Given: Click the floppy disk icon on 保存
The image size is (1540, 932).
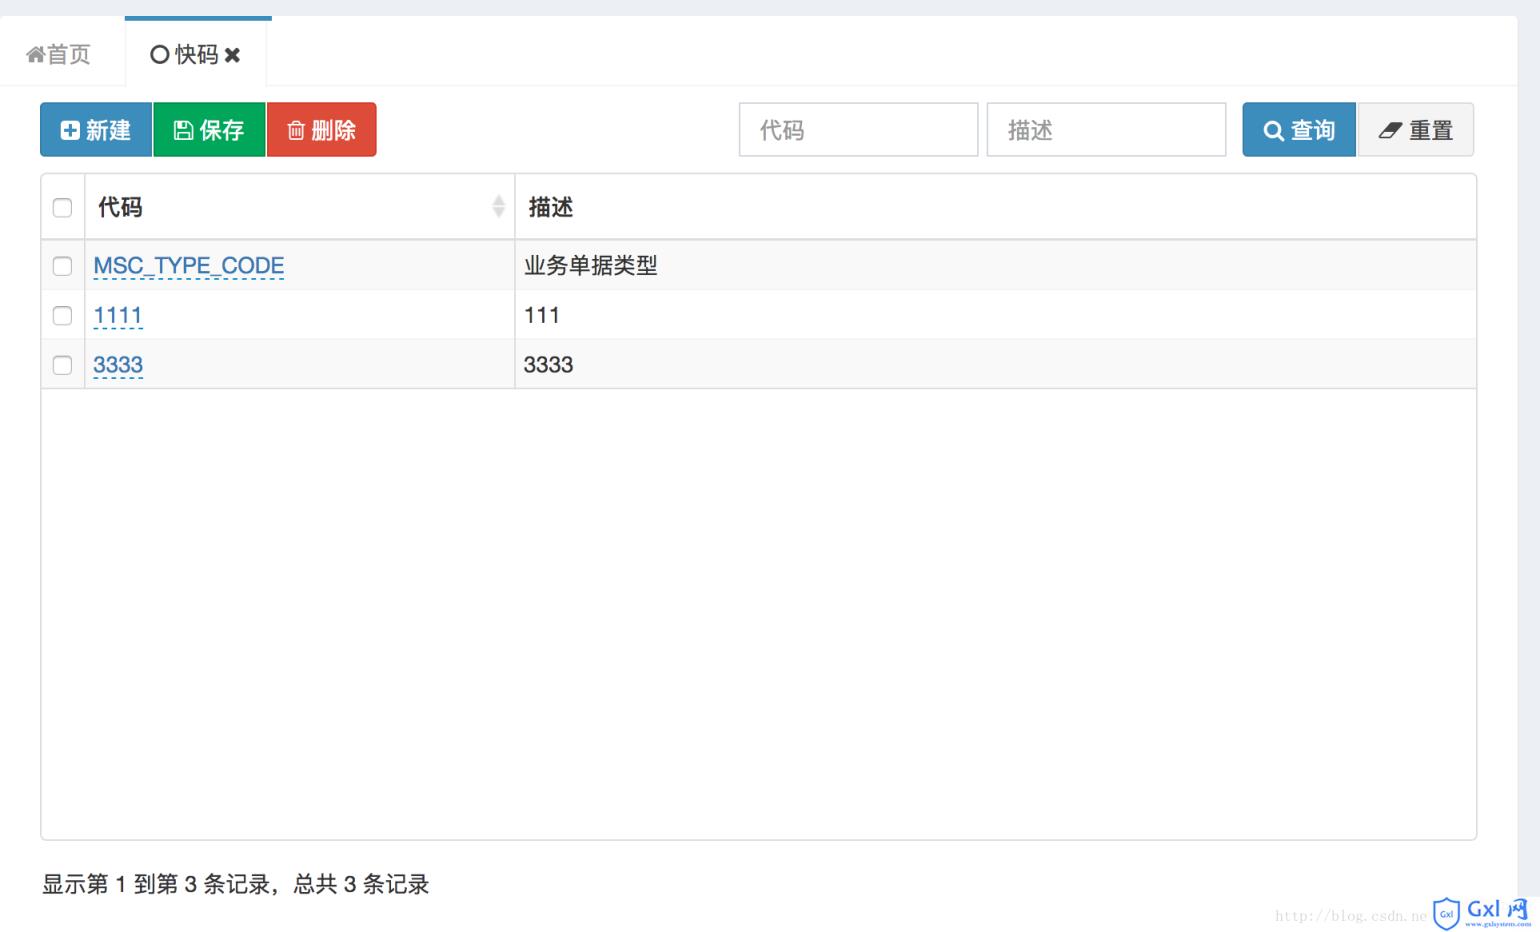Looking at the screenshot, I should (x=183, y=130).
